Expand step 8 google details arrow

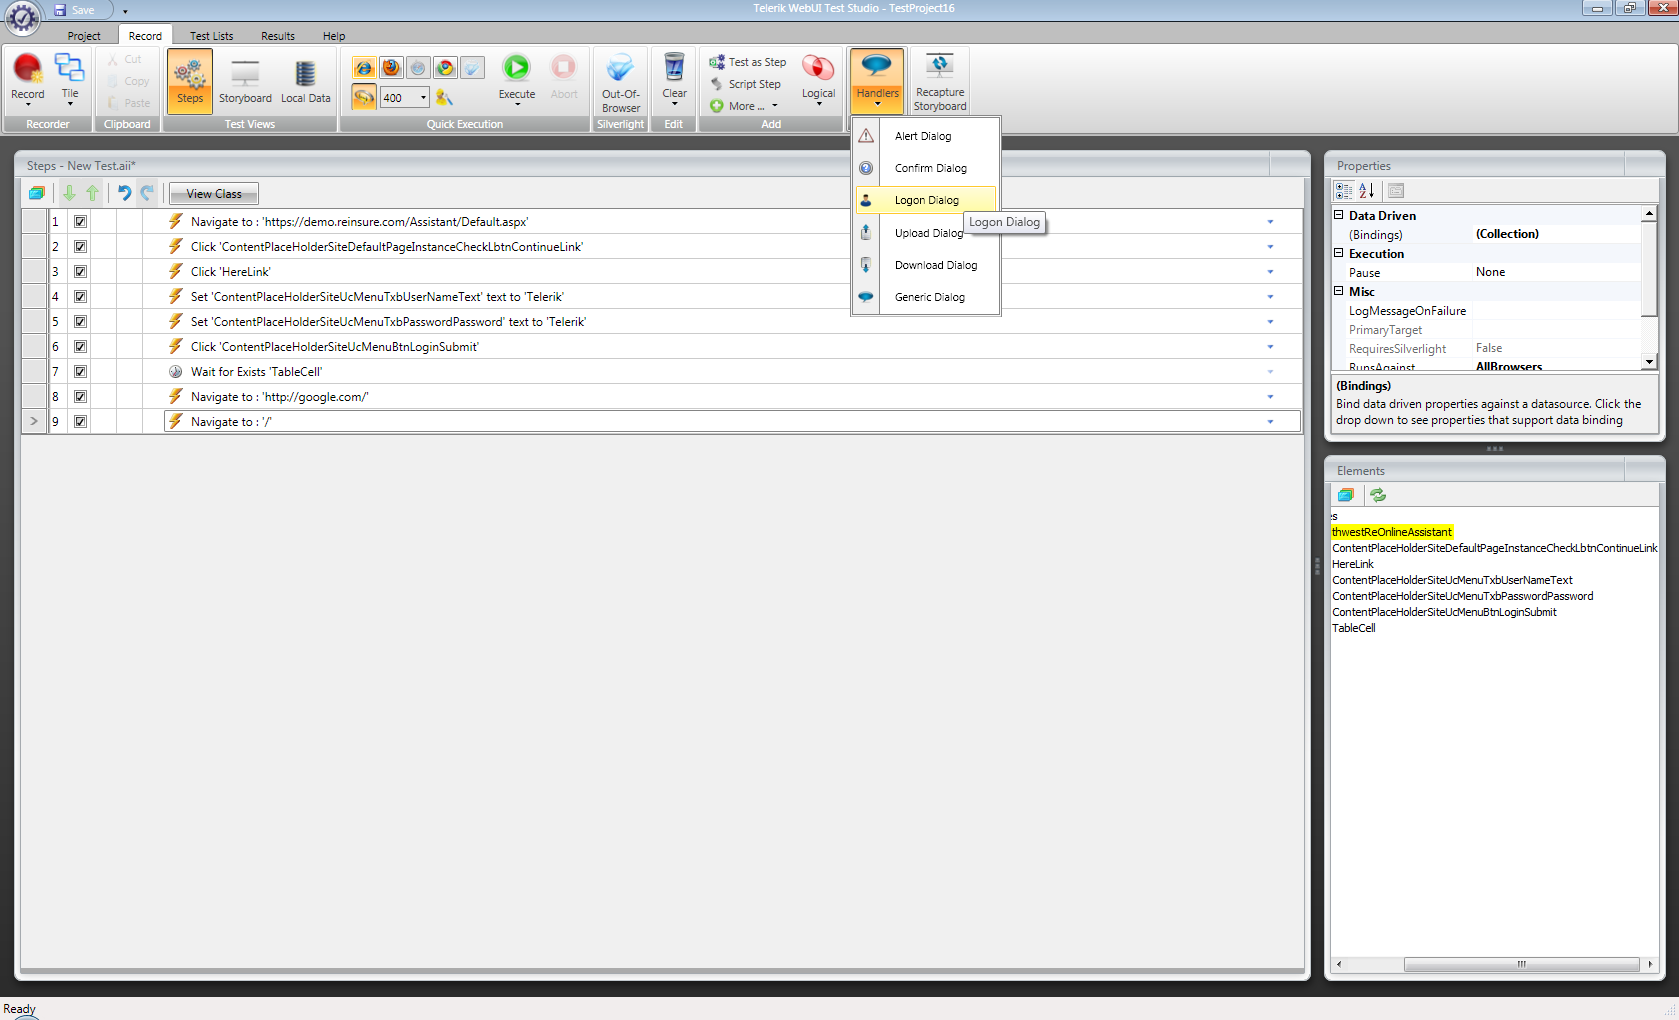click(1270, 397)
